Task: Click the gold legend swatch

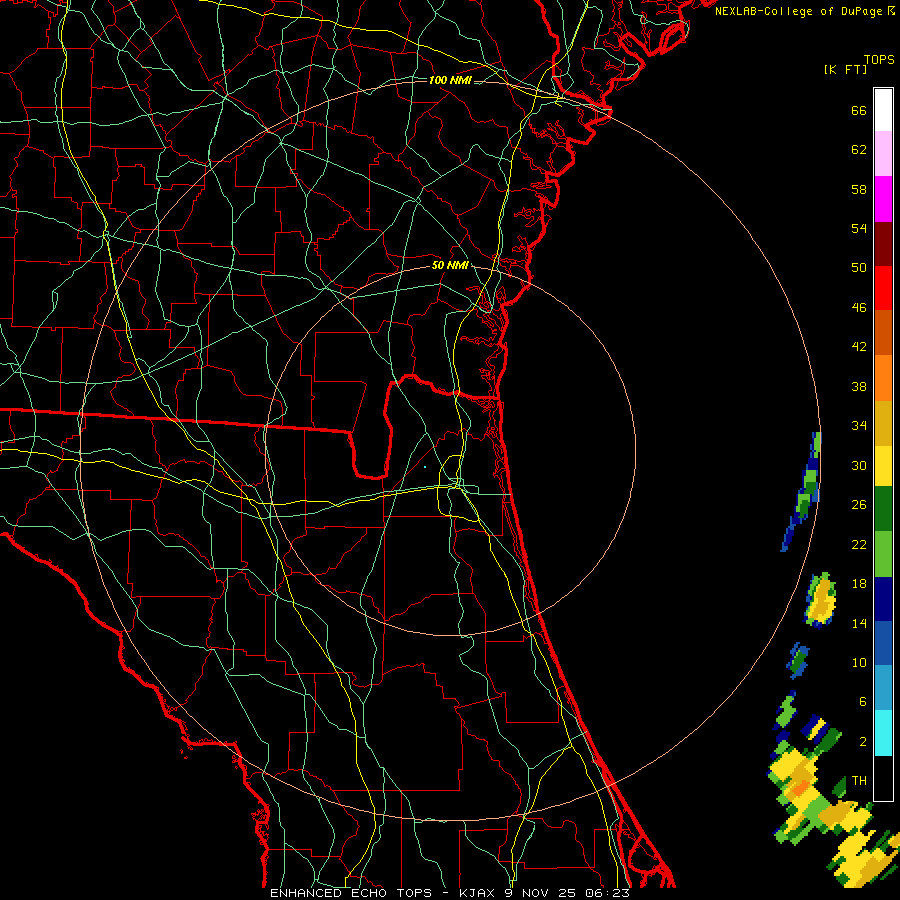Action: point(883,423)
